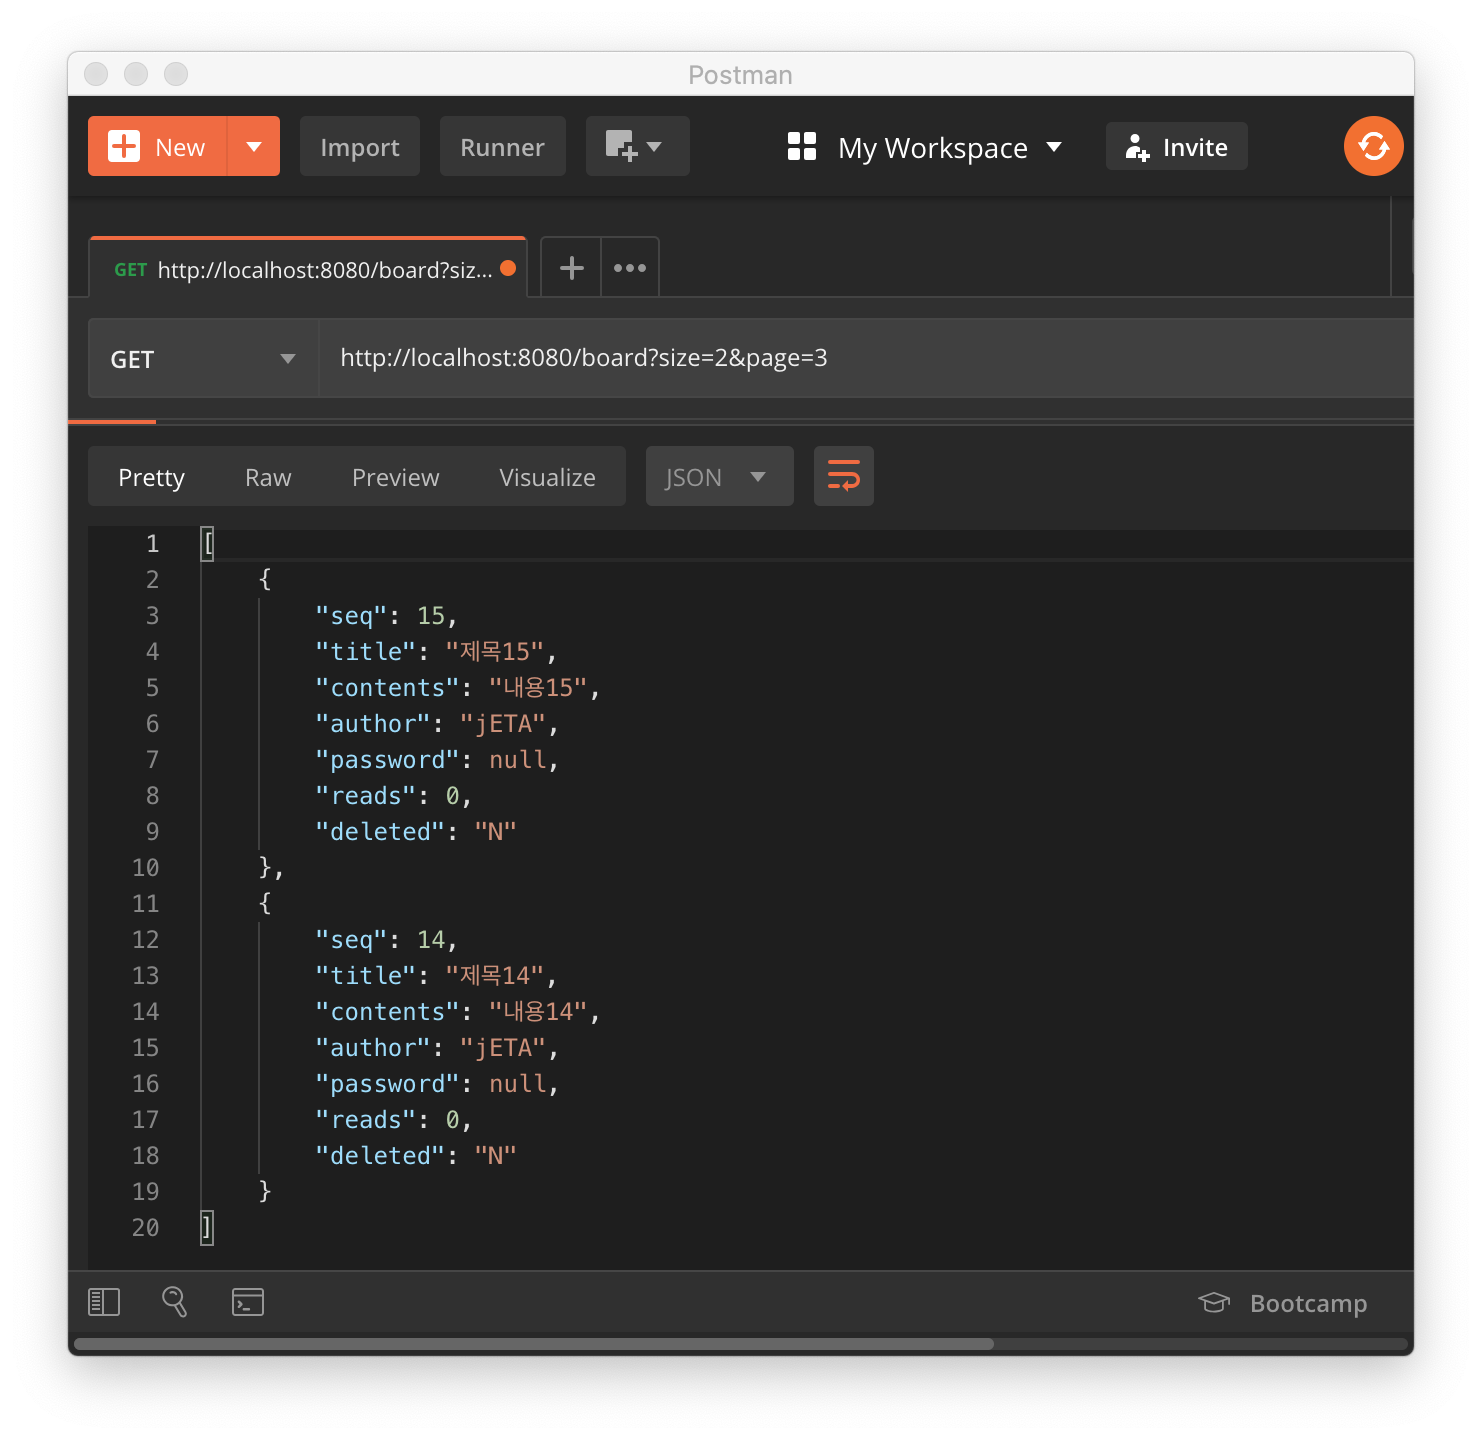
Task: Open the New button dropdown arrow
Action: coord(254,146)
